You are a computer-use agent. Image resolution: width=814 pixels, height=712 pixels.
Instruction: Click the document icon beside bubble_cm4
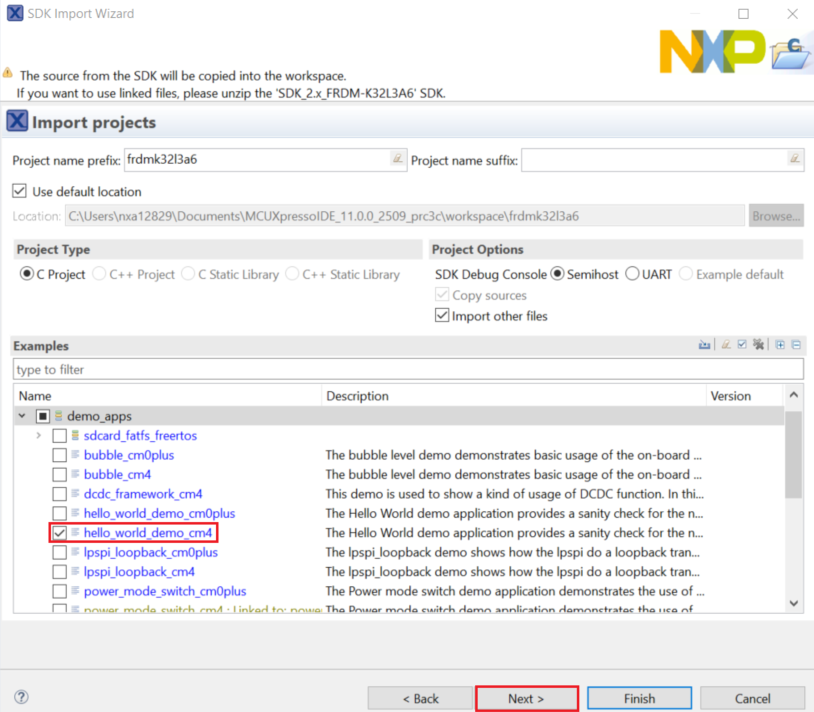pos(75,474)
